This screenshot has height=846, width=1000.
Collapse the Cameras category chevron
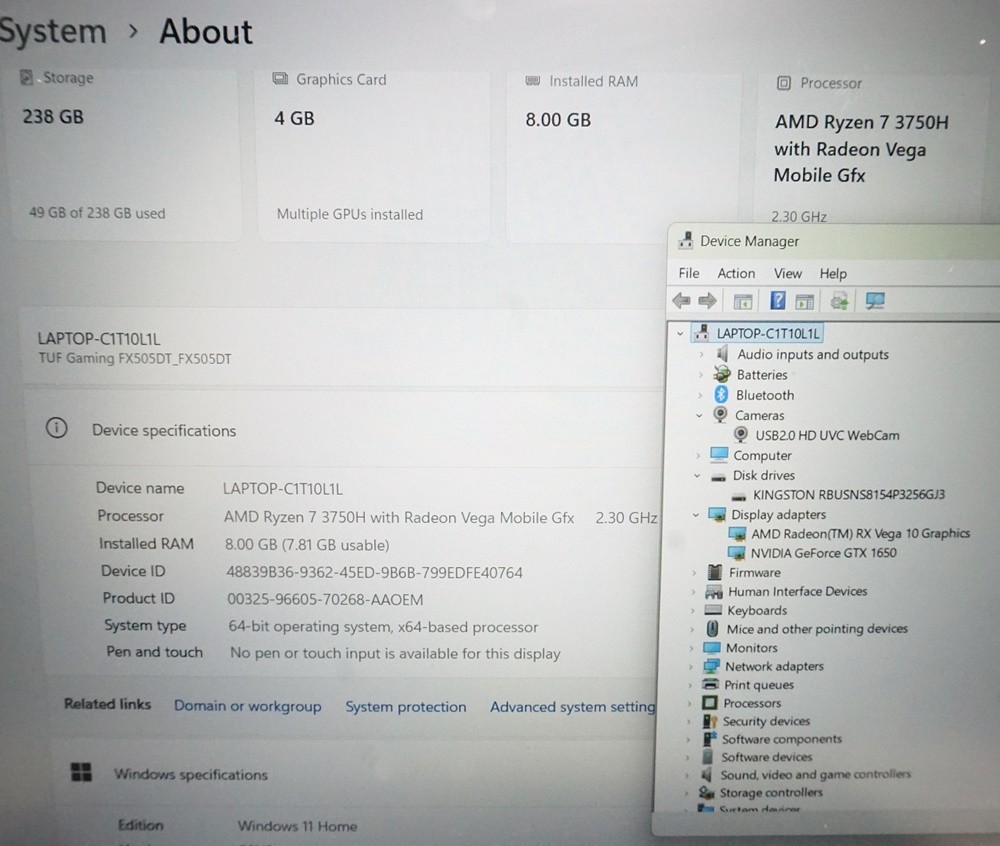pos(699,415)
